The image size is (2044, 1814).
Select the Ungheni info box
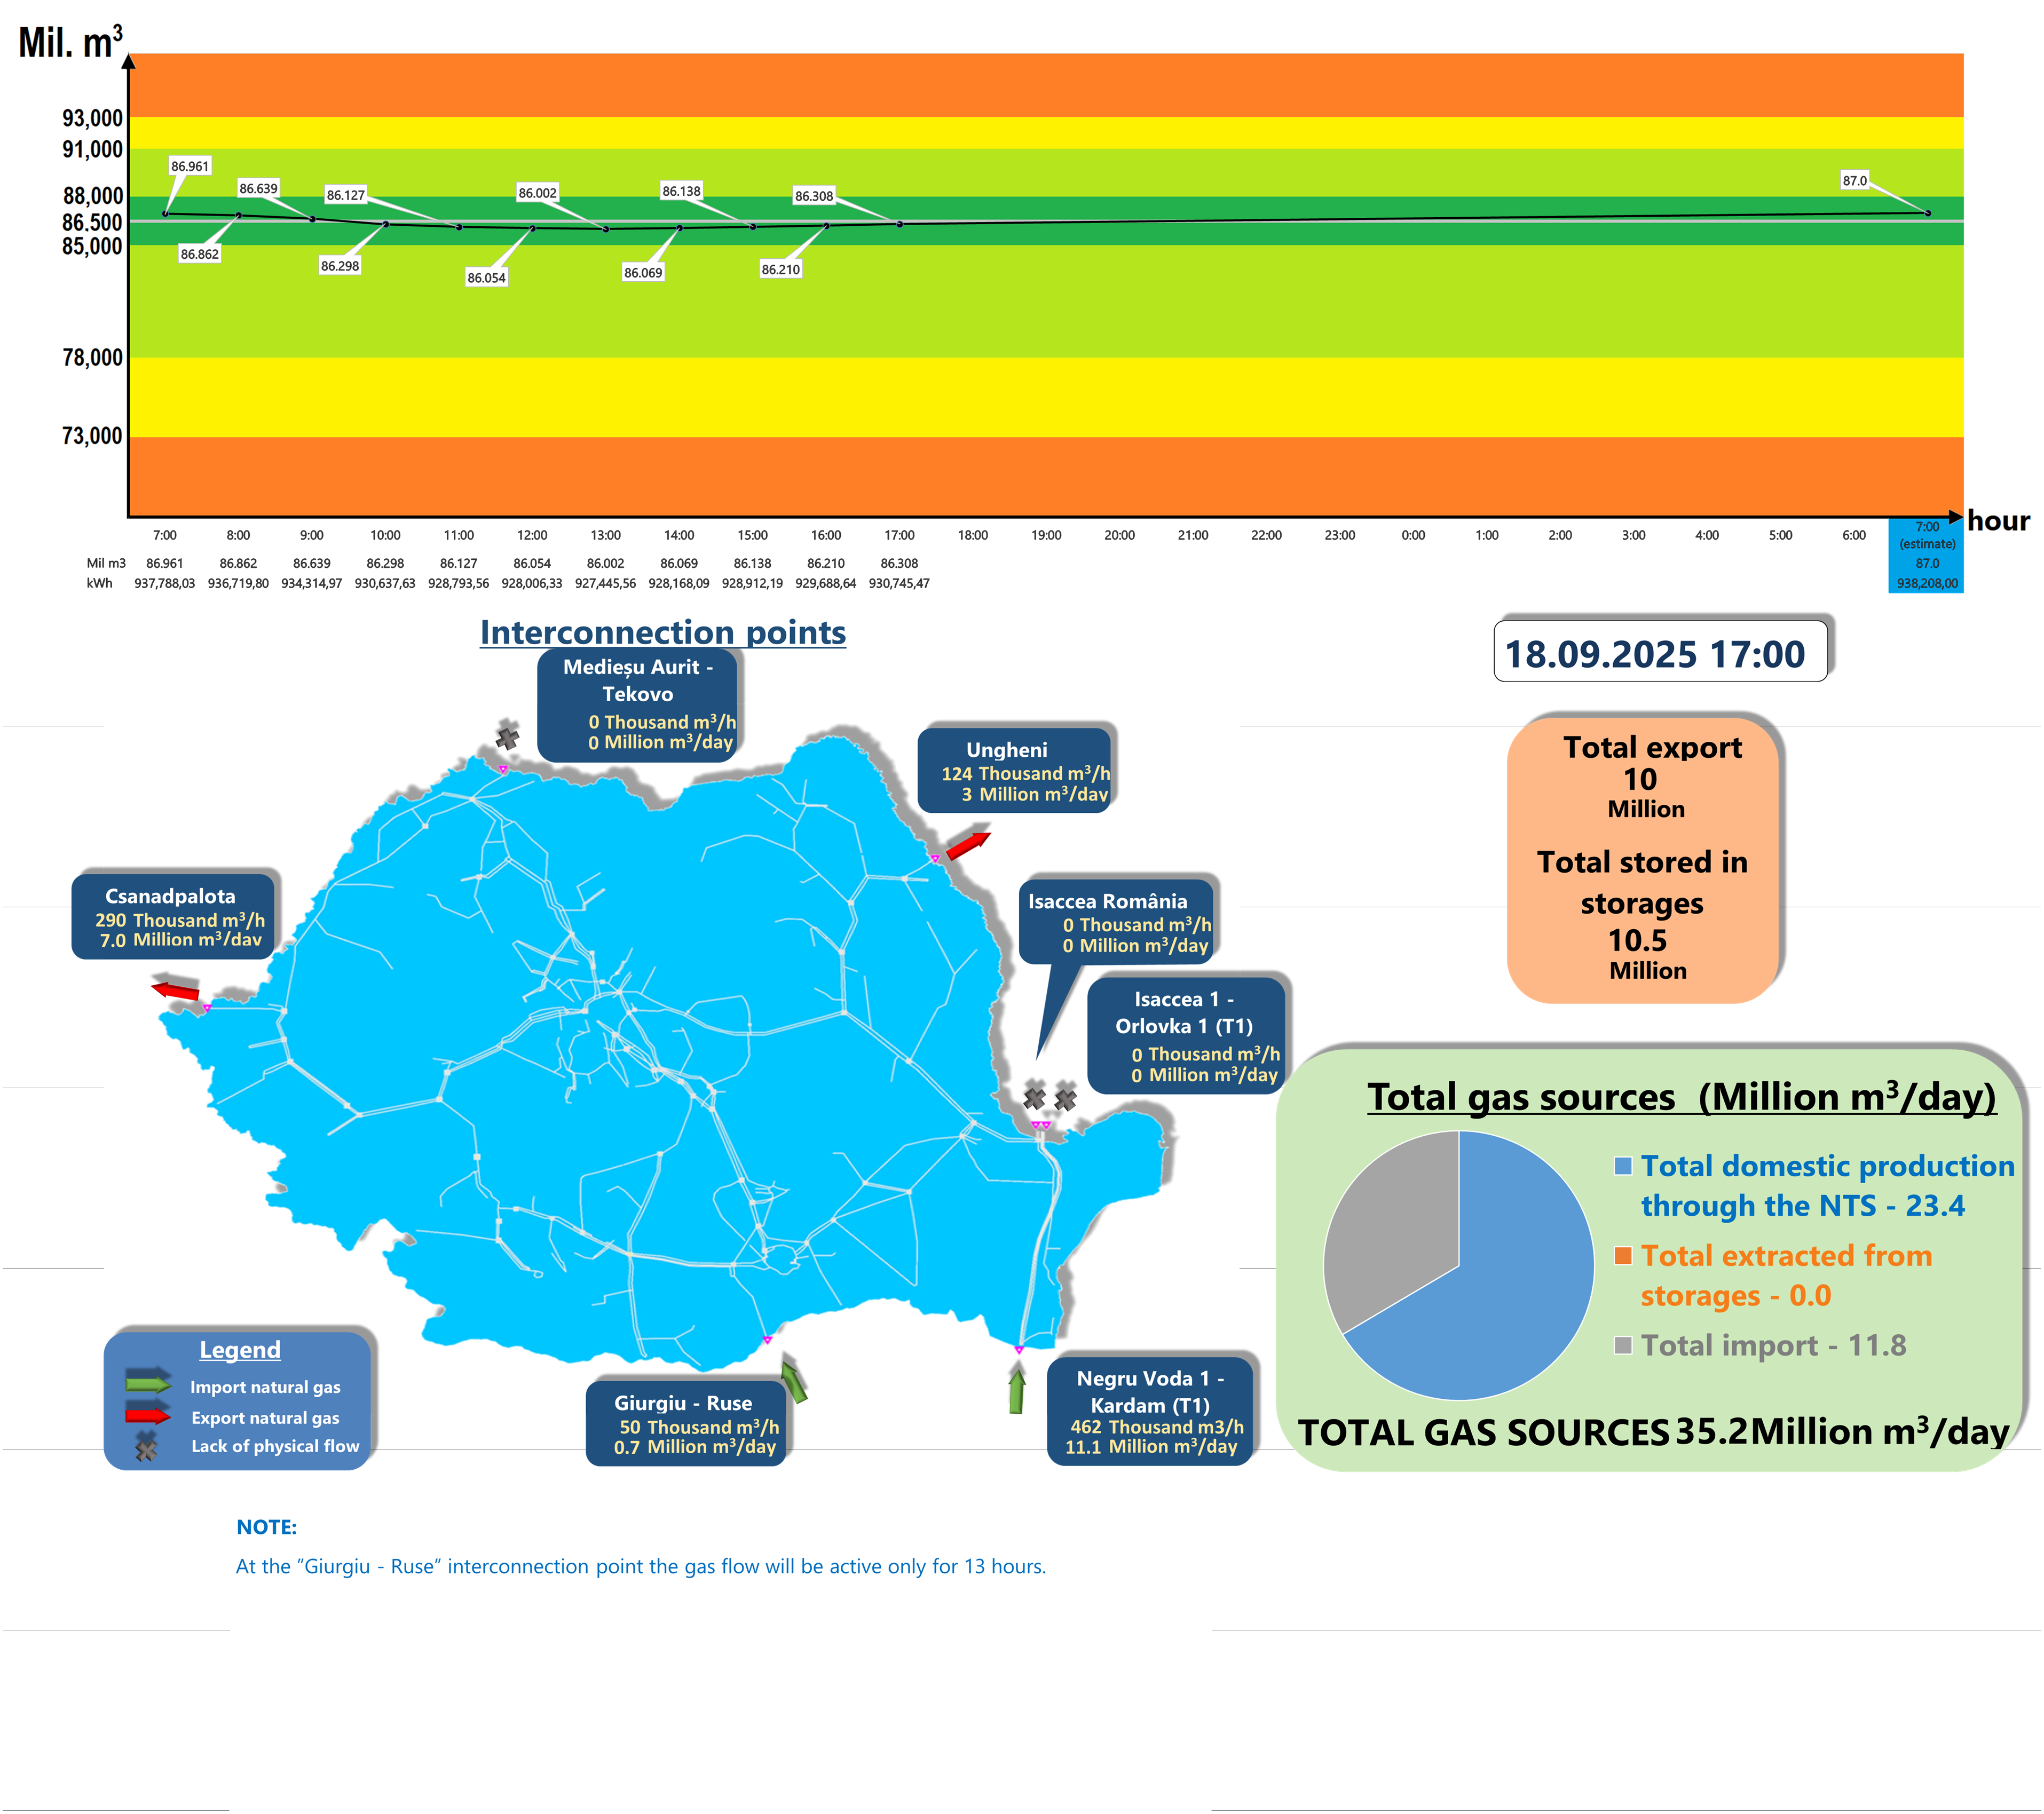tap(1015, 770)
